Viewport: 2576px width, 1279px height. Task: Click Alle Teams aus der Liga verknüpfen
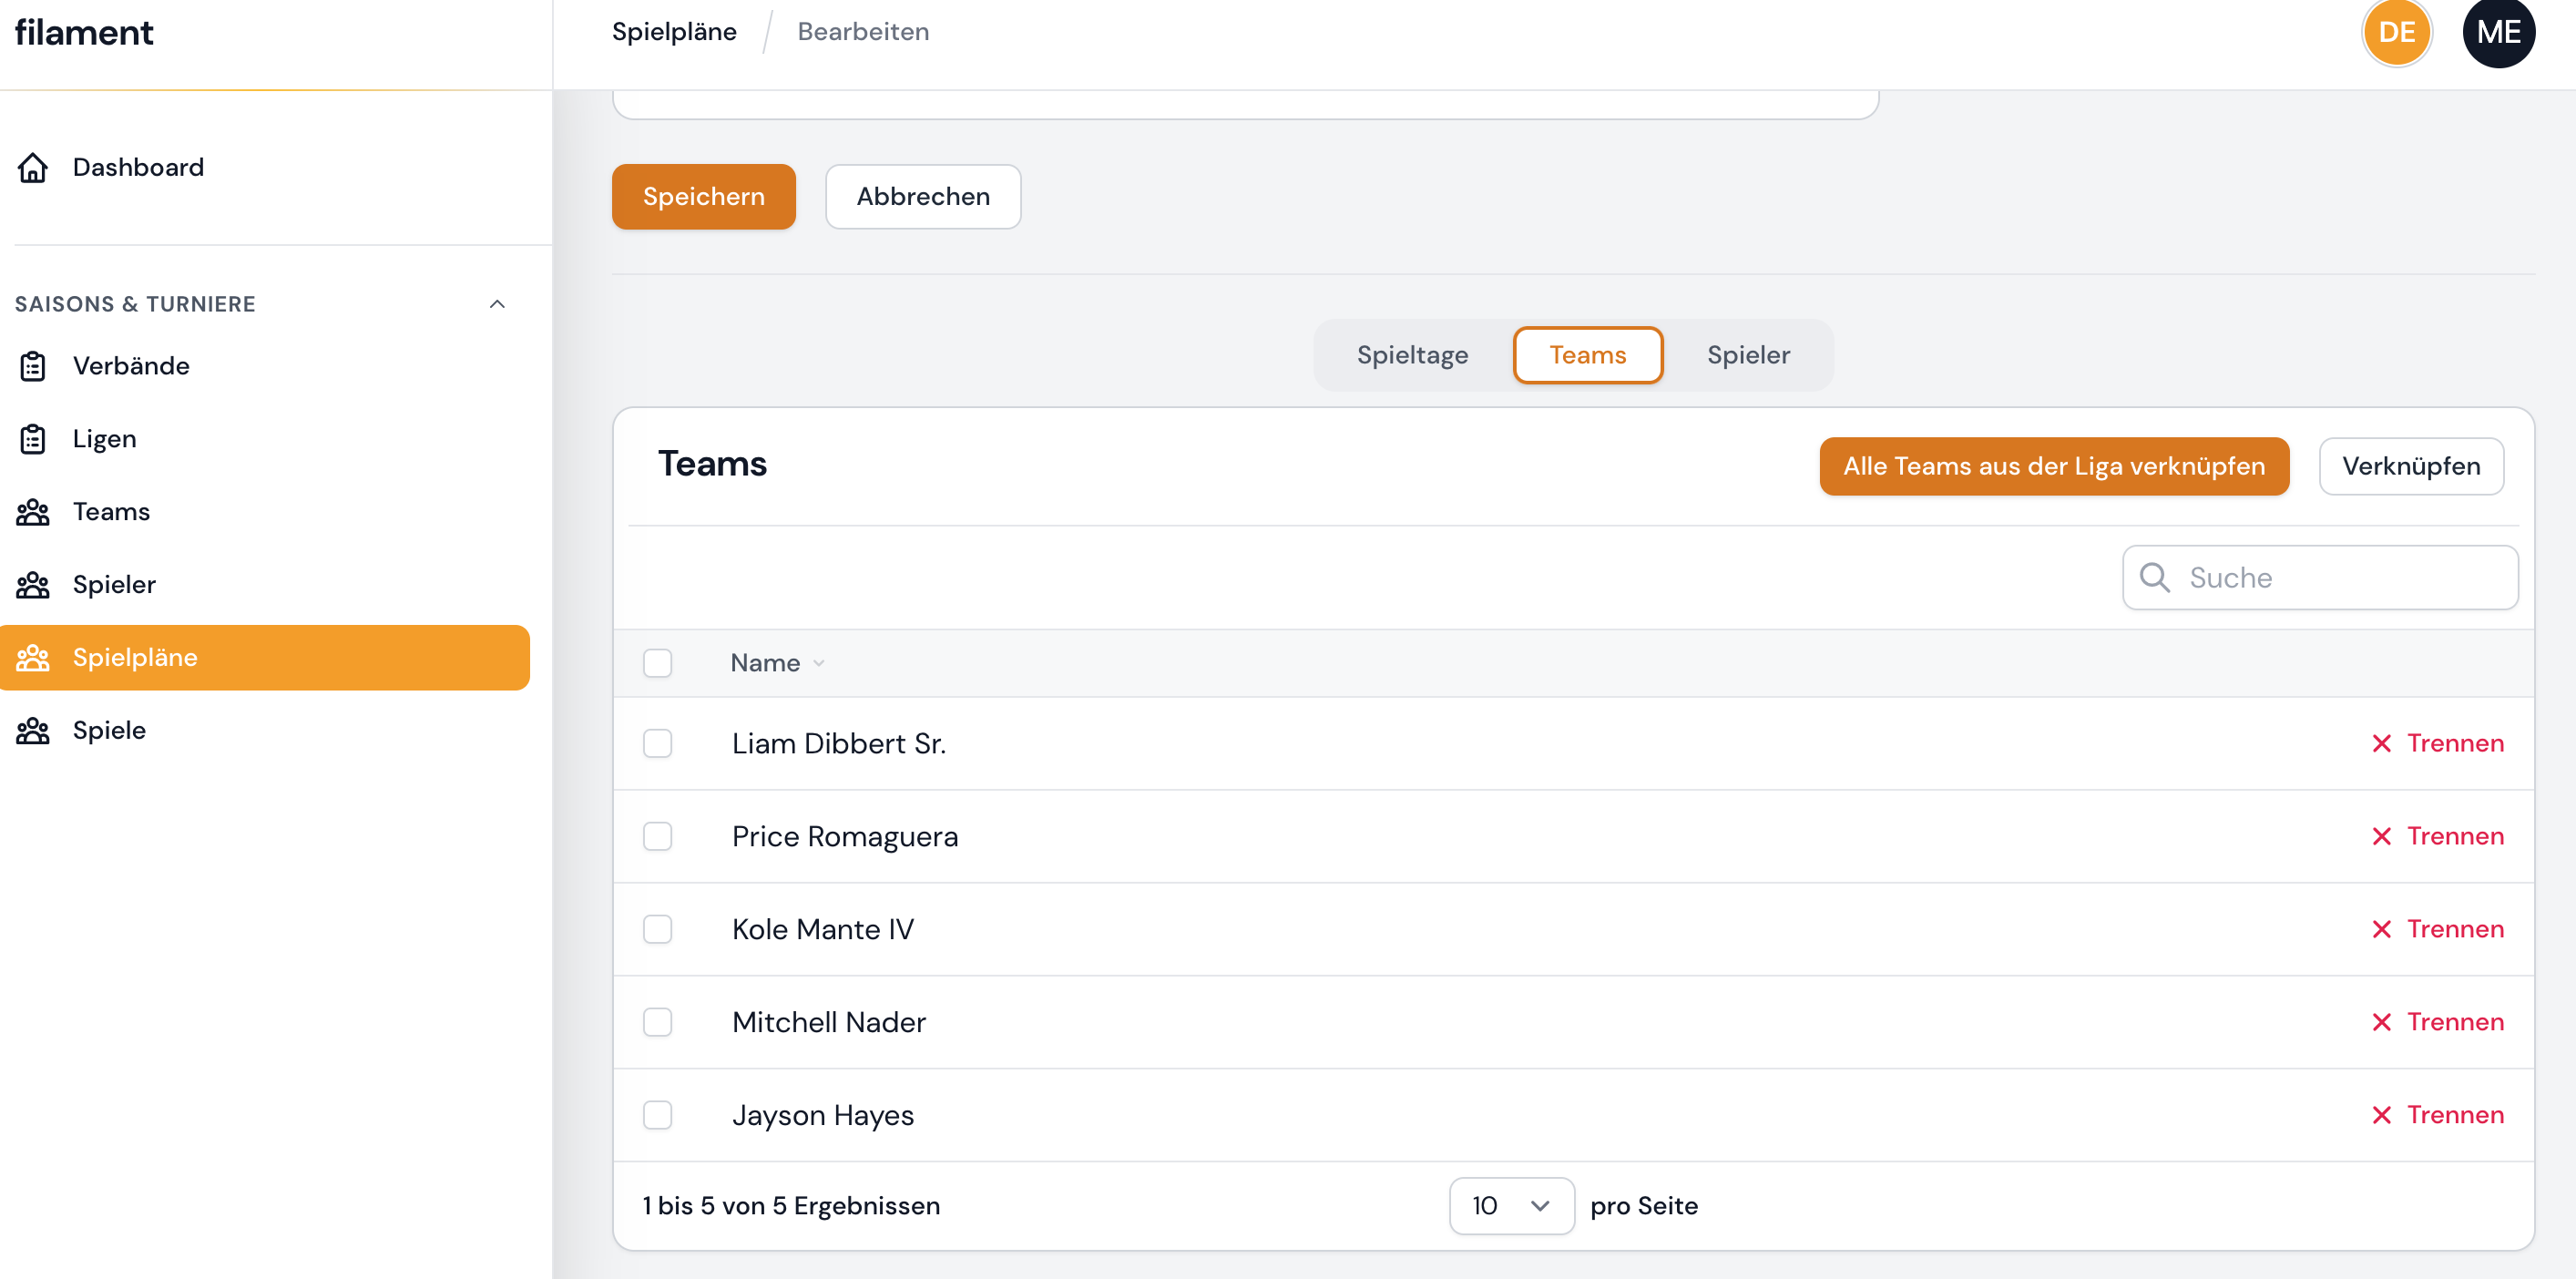click(x=2054, y=466)
